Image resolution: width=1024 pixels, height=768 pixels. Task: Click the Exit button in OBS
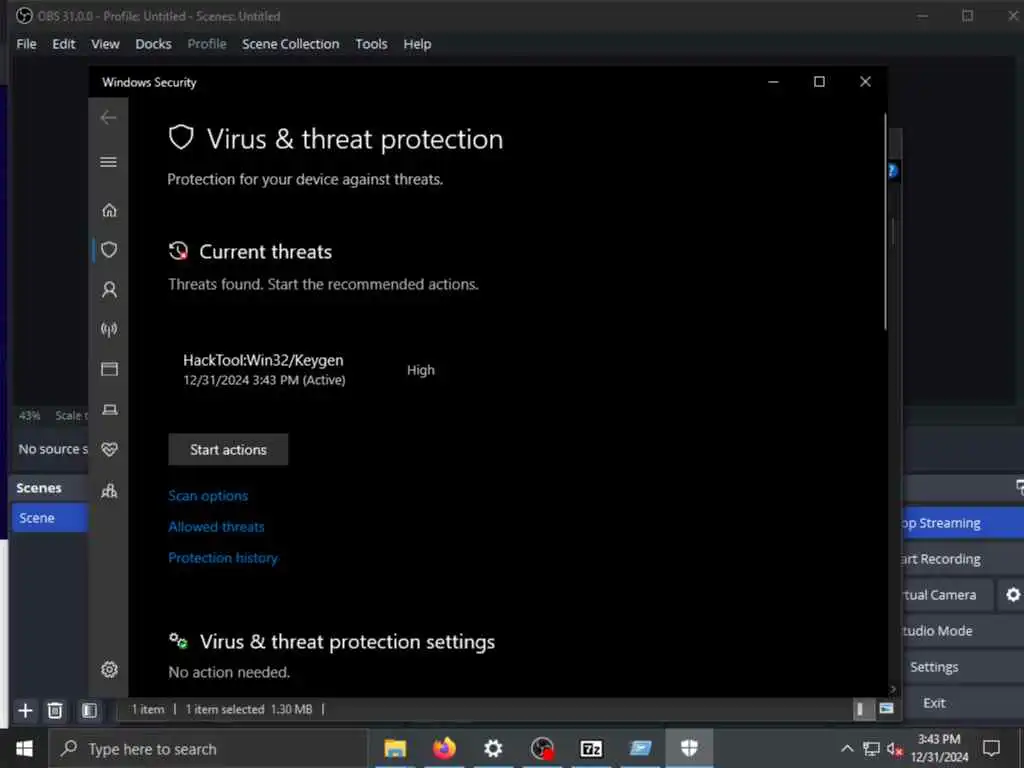tap(963, 703)
